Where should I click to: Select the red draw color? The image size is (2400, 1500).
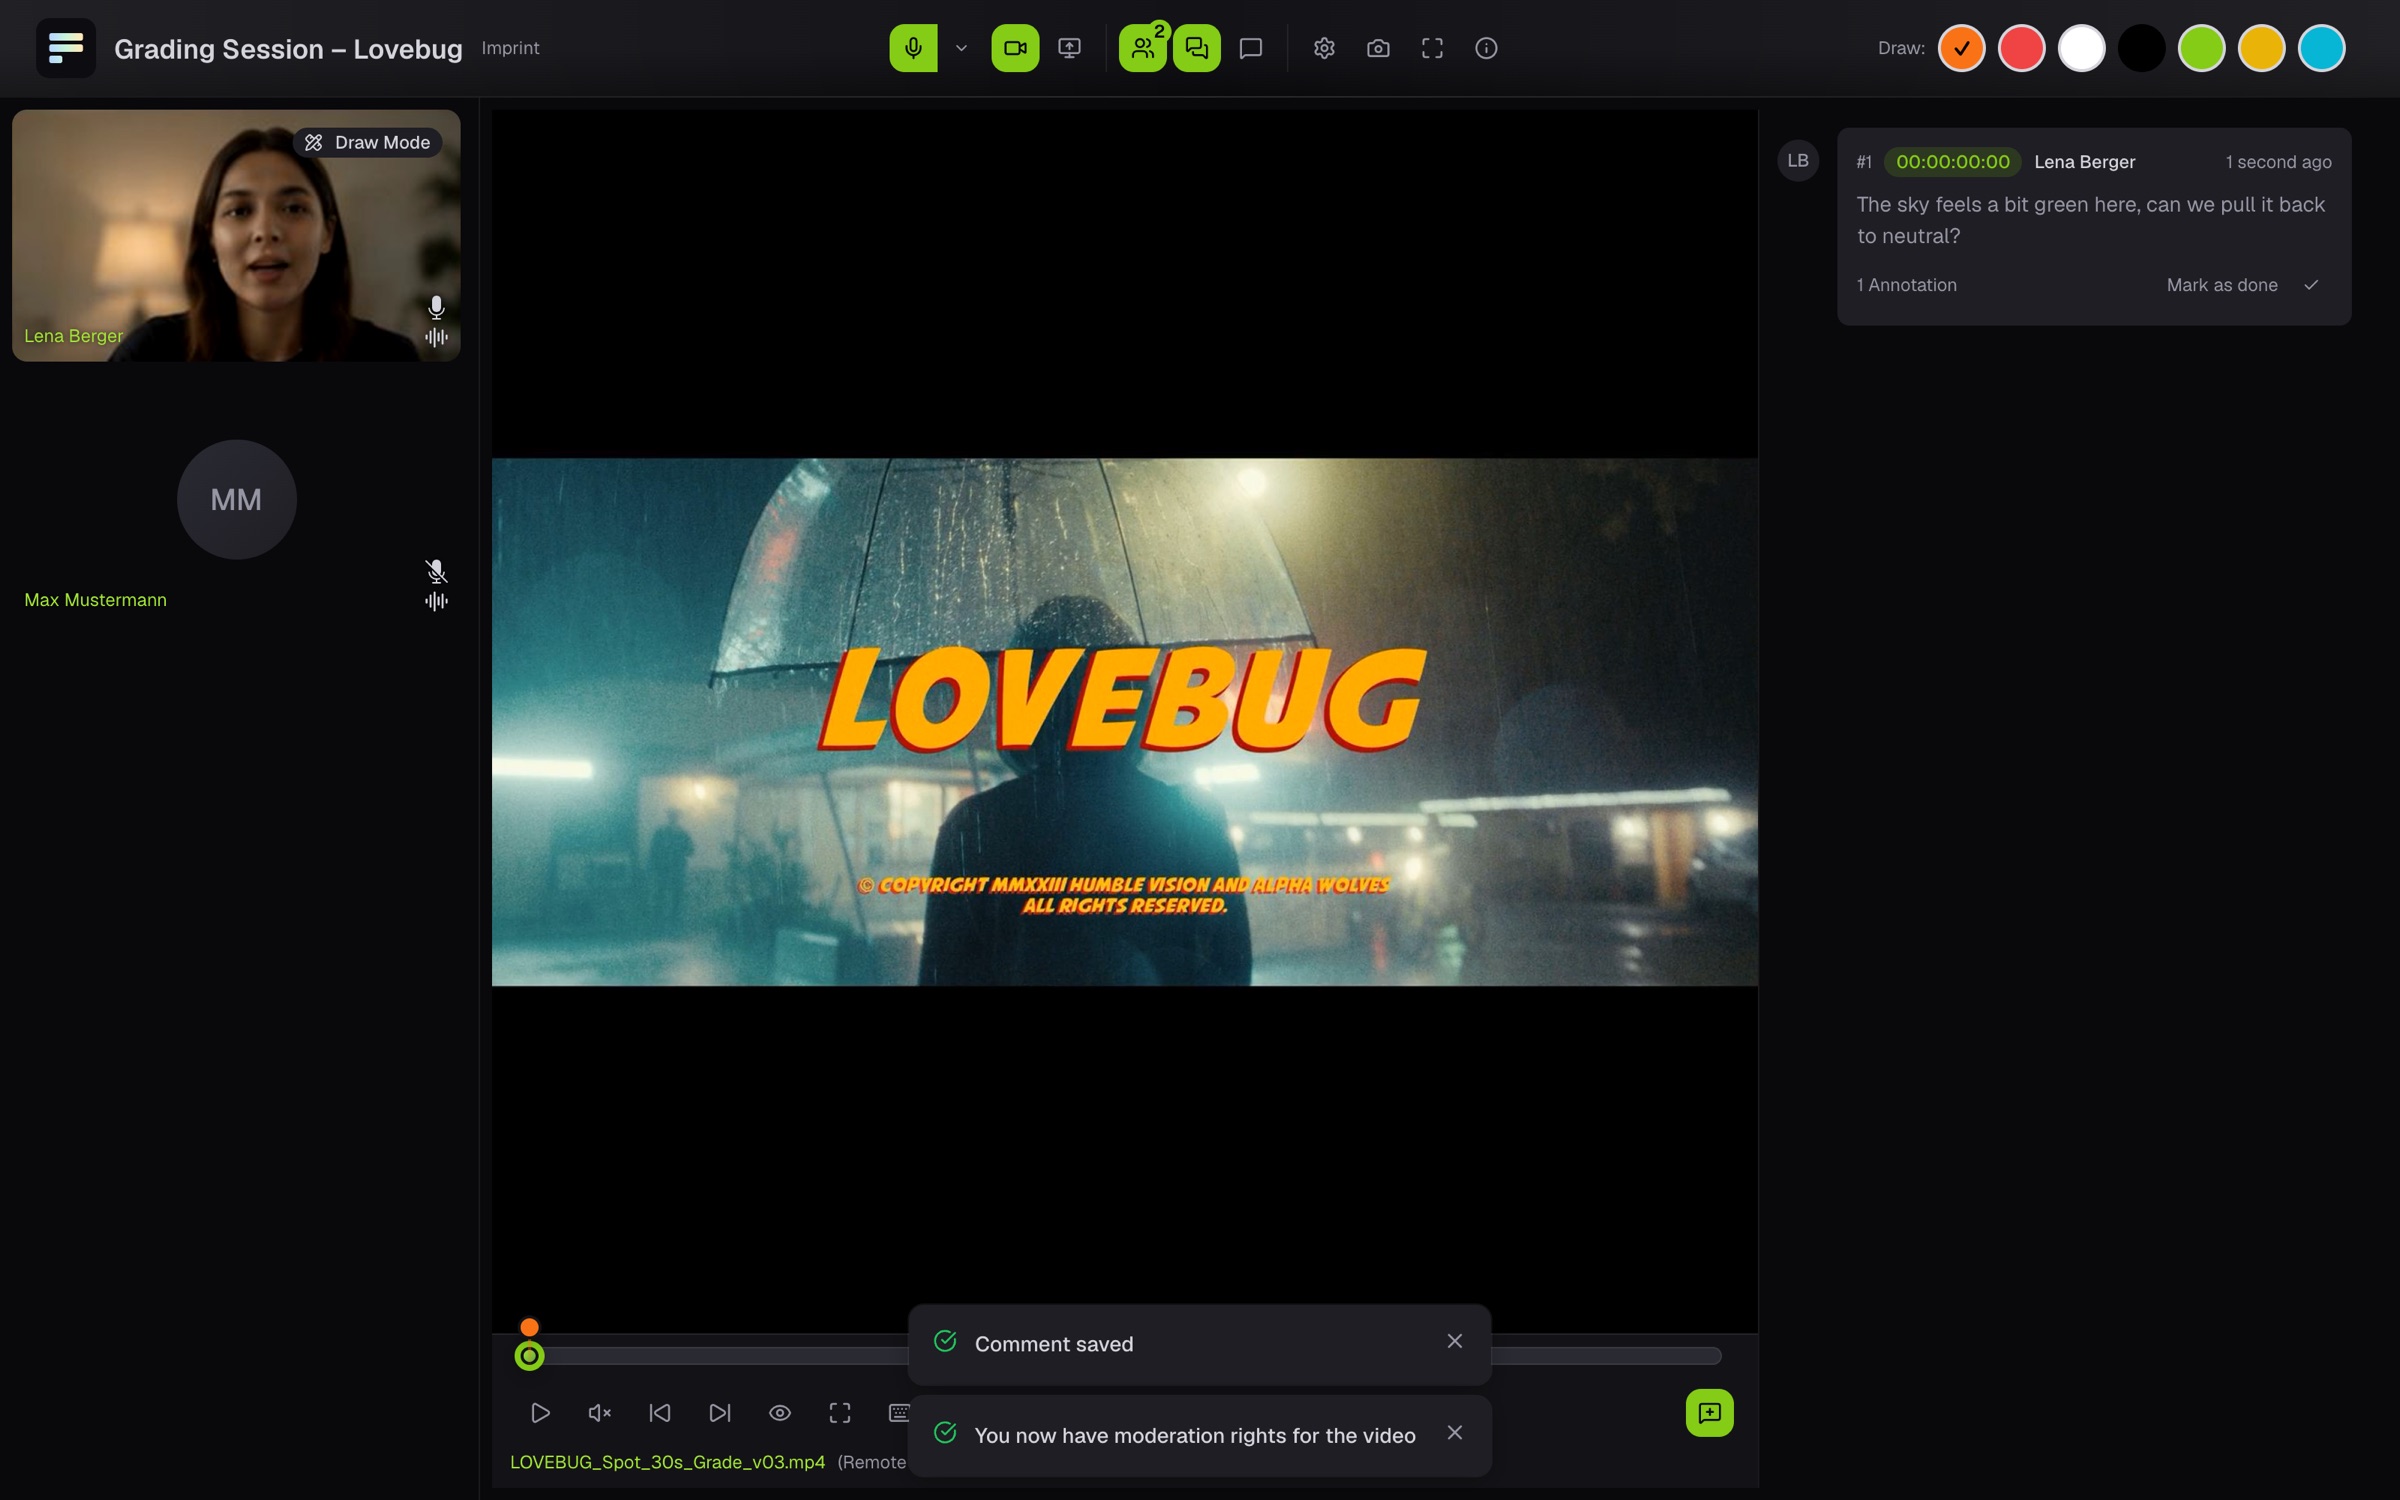click(2021, 48)
